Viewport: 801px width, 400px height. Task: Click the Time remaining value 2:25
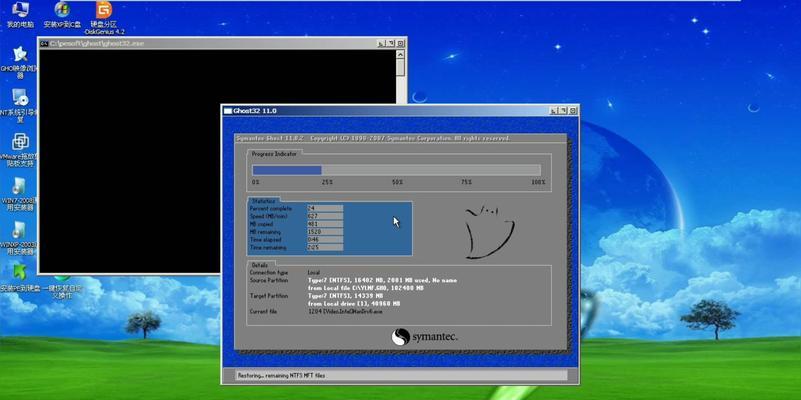click(325, 247)
